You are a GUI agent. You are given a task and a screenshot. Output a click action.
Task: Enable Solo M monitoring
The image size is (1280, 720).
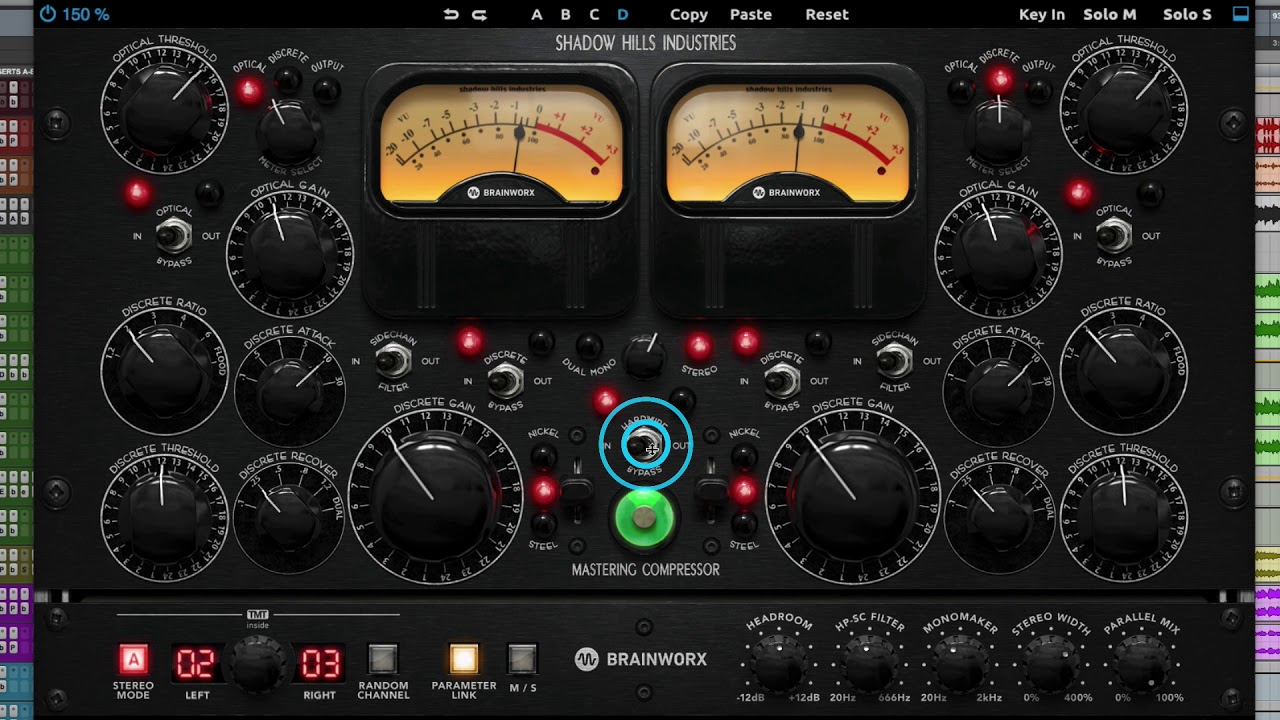click(x=1110, y=14)
